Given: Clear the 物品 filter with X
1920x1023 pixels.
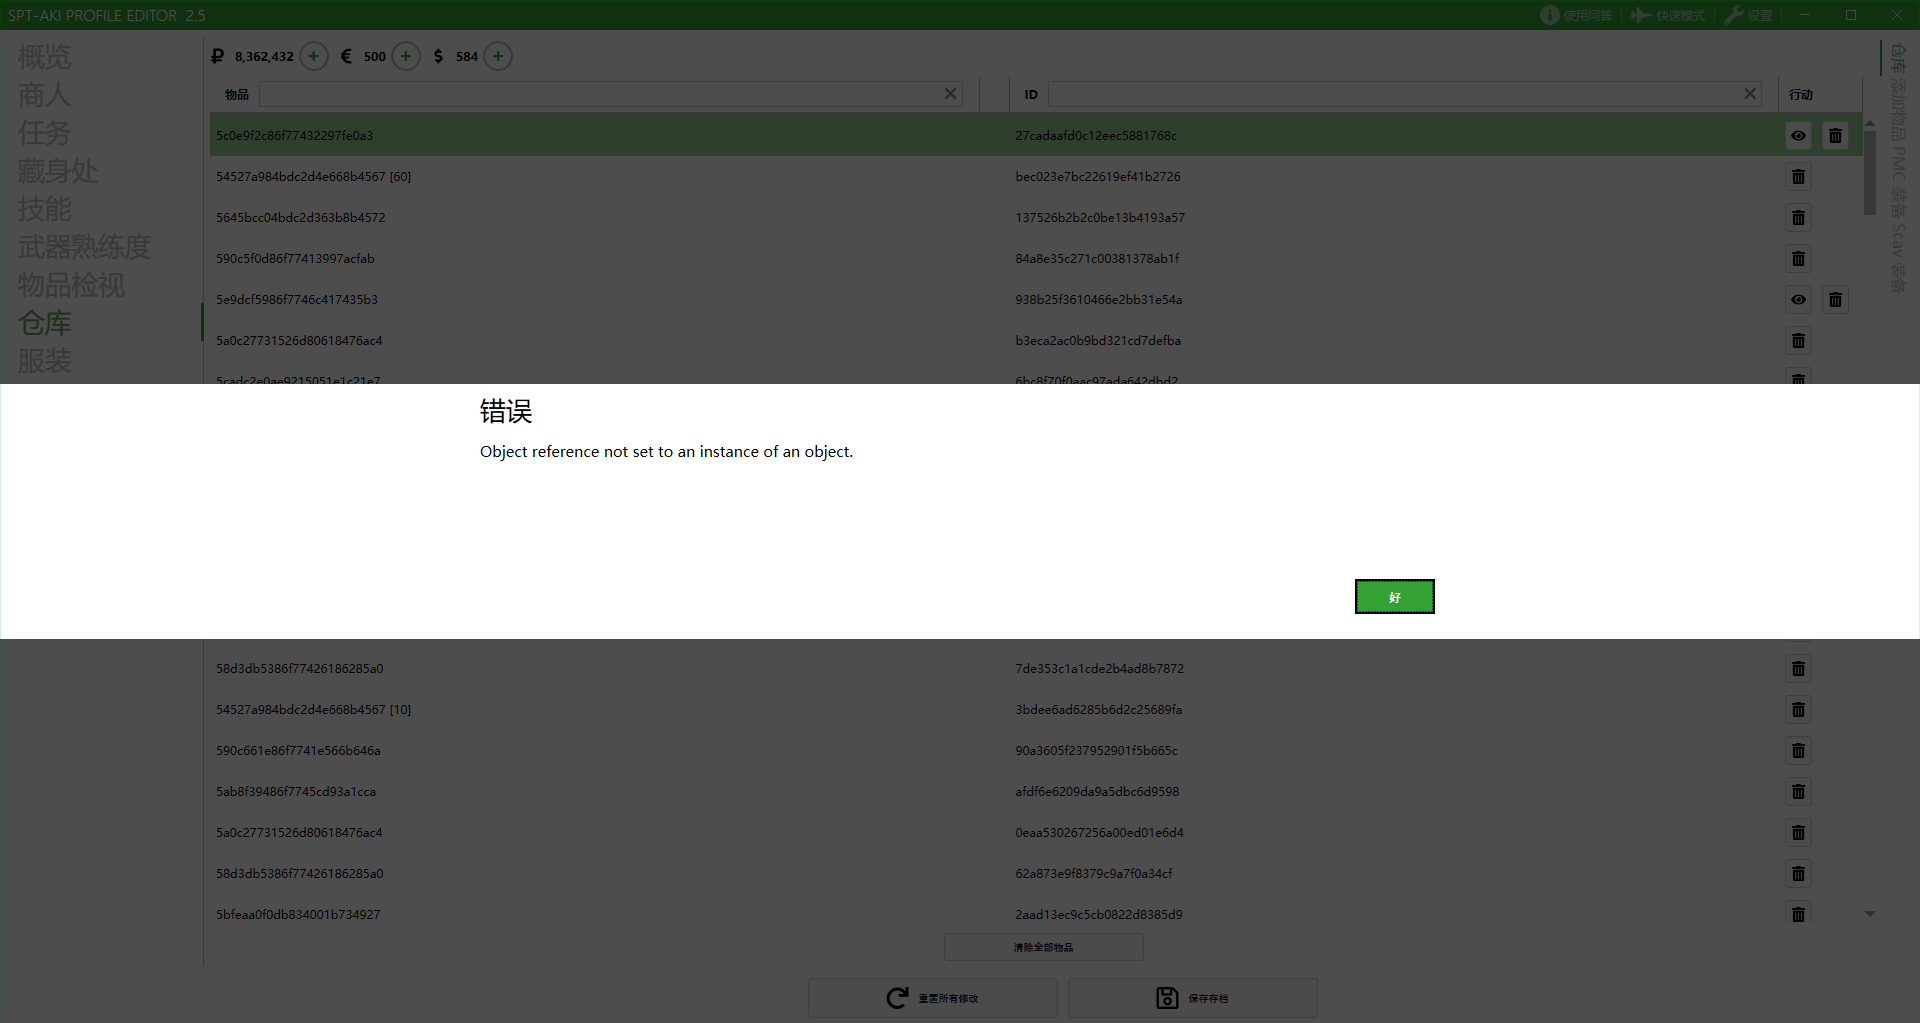Looking at the screenshot, I should click(x=950, y=94).
